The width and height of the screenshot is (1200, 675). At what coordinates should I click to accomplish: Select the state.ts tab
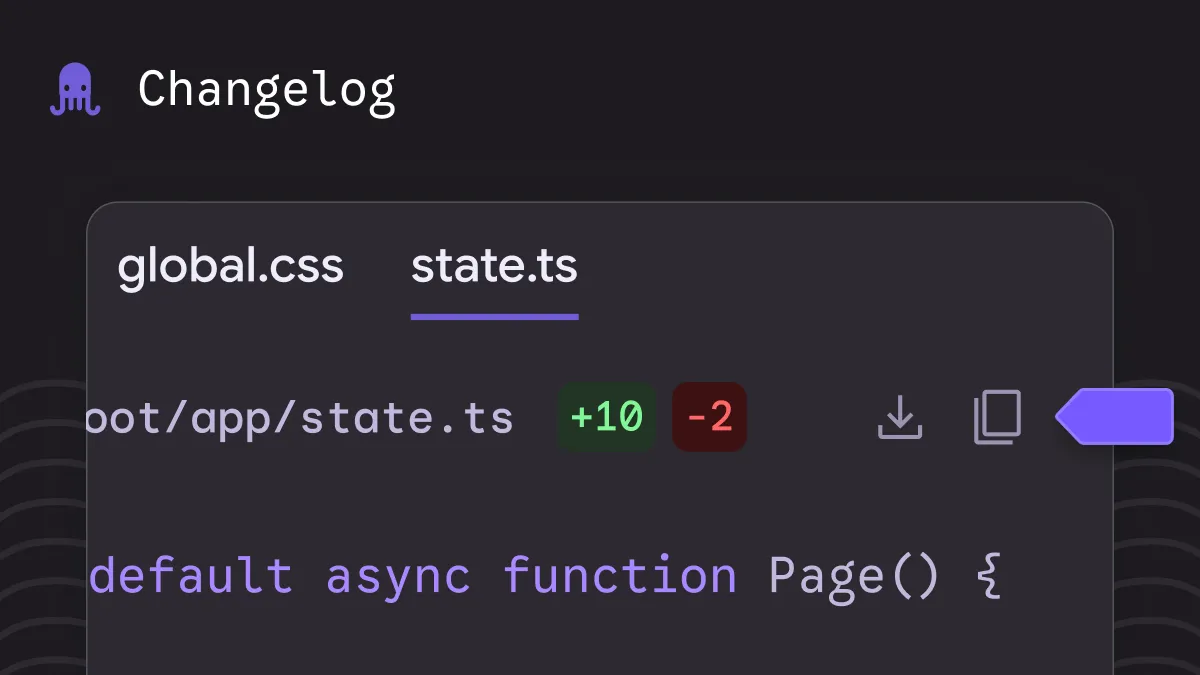(494, 267)
